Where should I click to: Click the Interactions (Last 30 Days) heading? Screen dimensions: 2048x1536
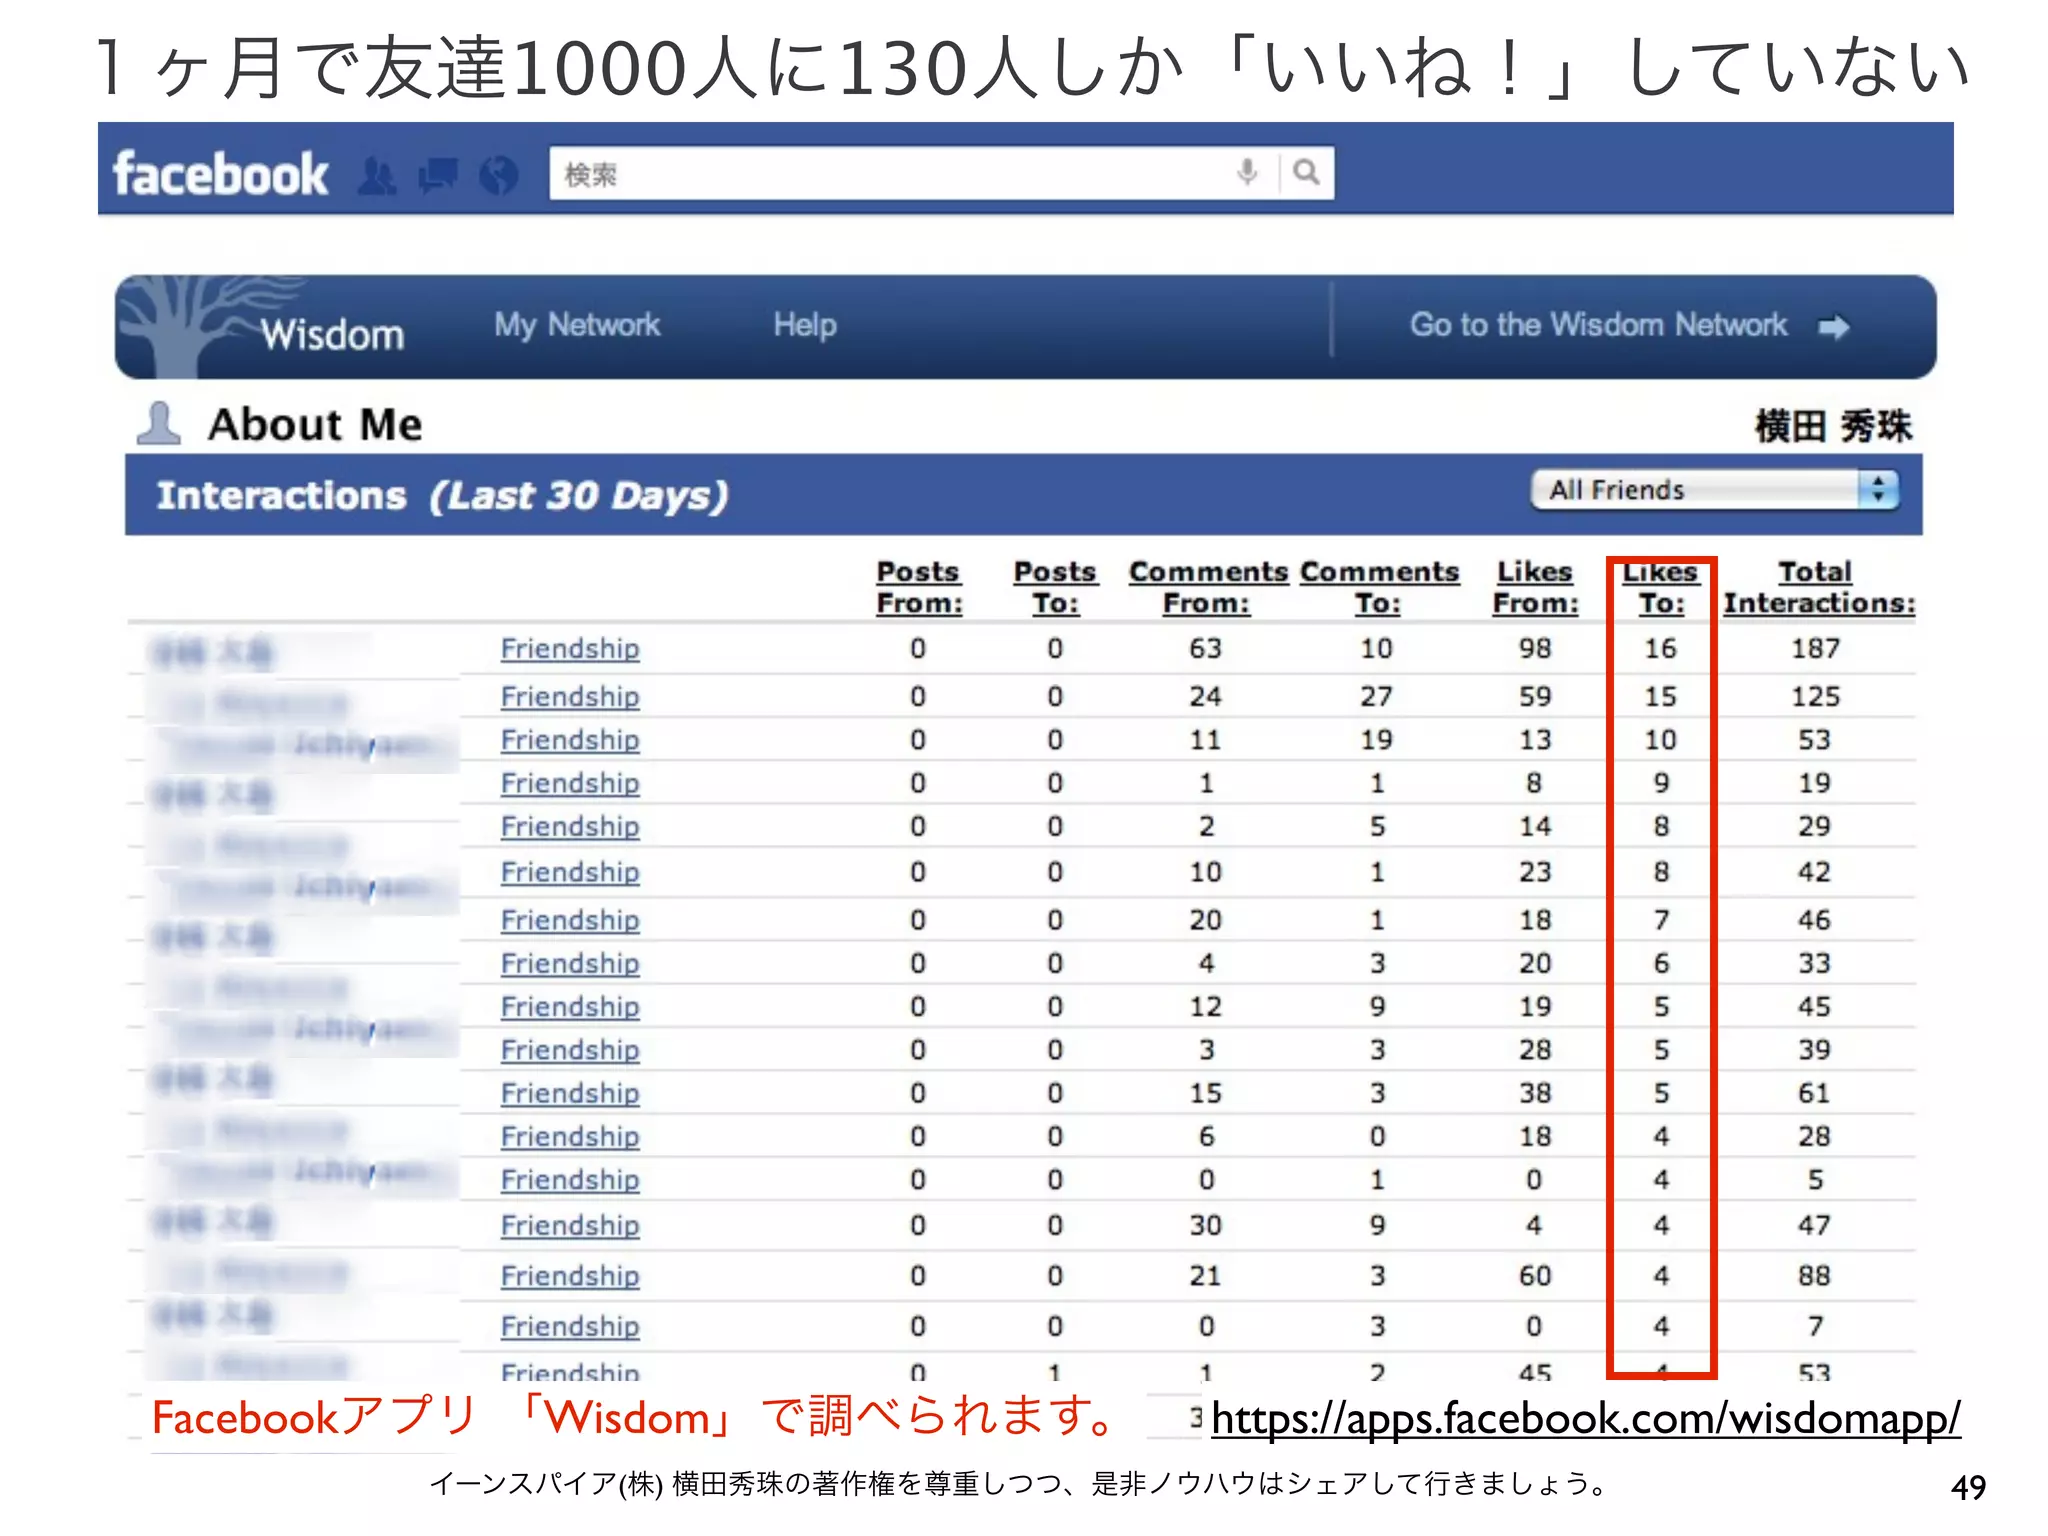[442, 496]
